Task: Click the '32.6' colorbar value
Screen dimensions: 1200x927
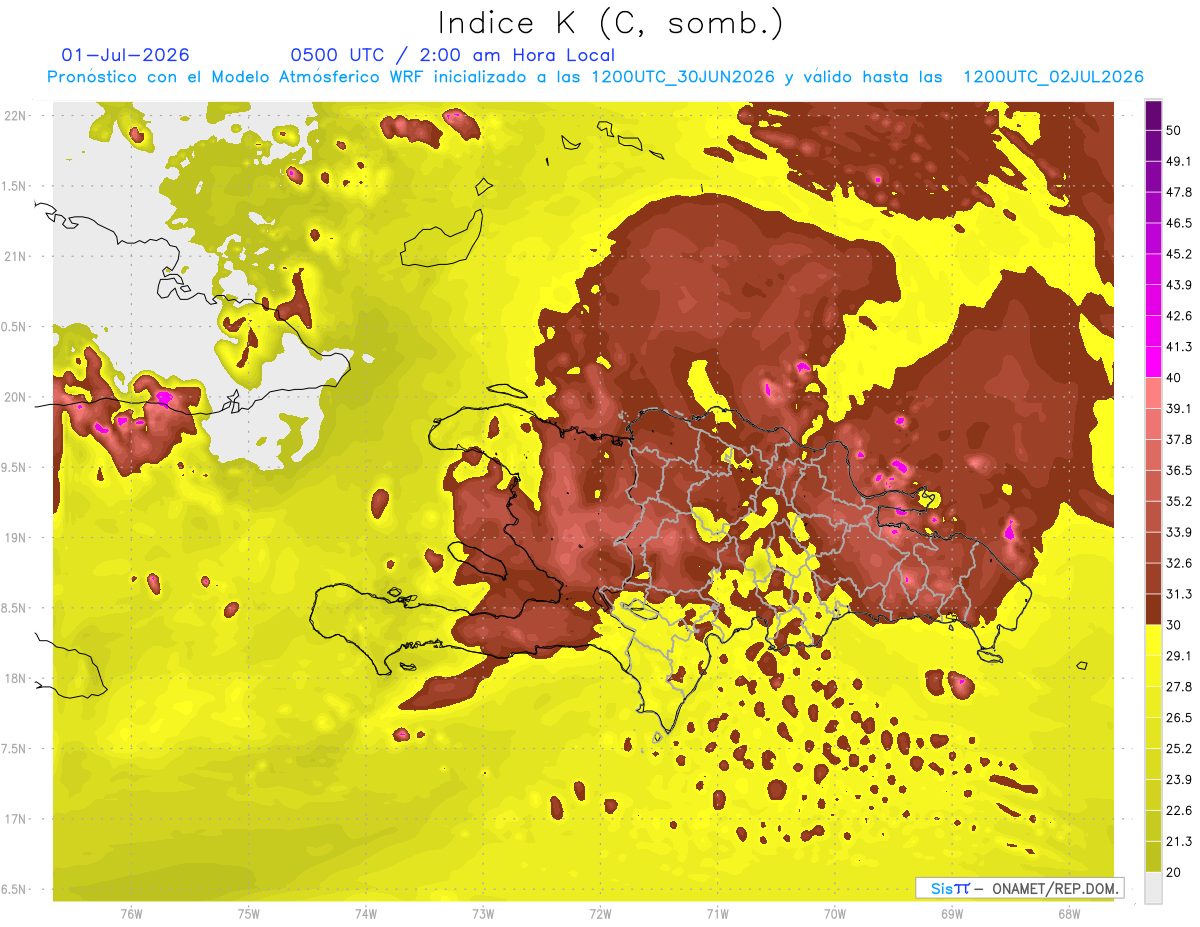Action: pos(1178,563)
